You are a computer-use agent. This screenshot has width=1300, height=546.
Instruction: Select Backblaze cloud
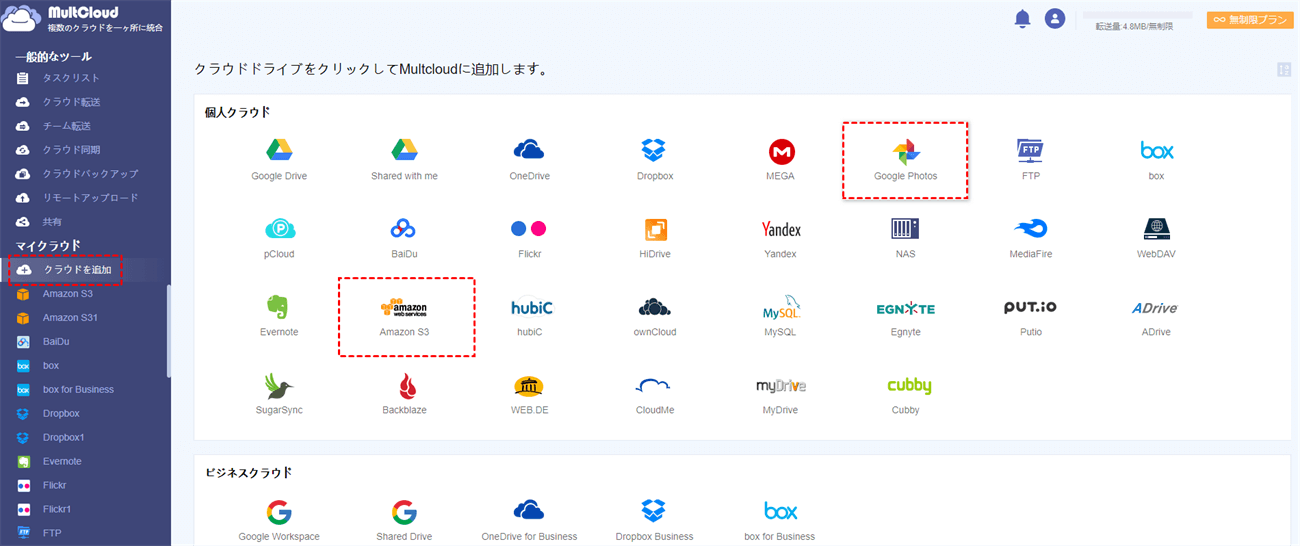coord(404,394)
